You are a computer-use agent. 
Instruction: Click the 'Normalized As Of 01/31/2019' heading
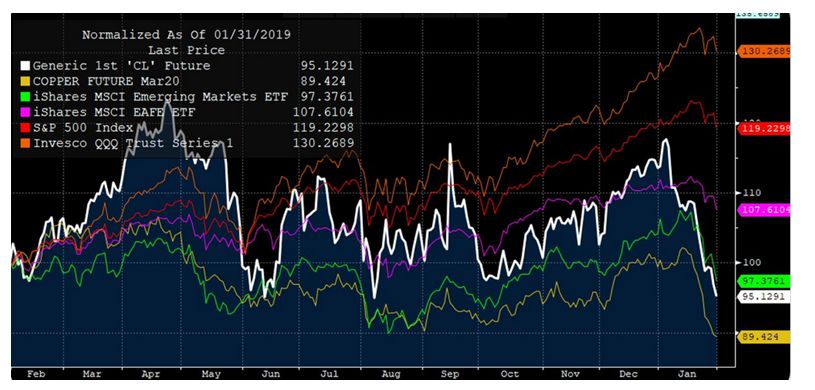(187, 35)
